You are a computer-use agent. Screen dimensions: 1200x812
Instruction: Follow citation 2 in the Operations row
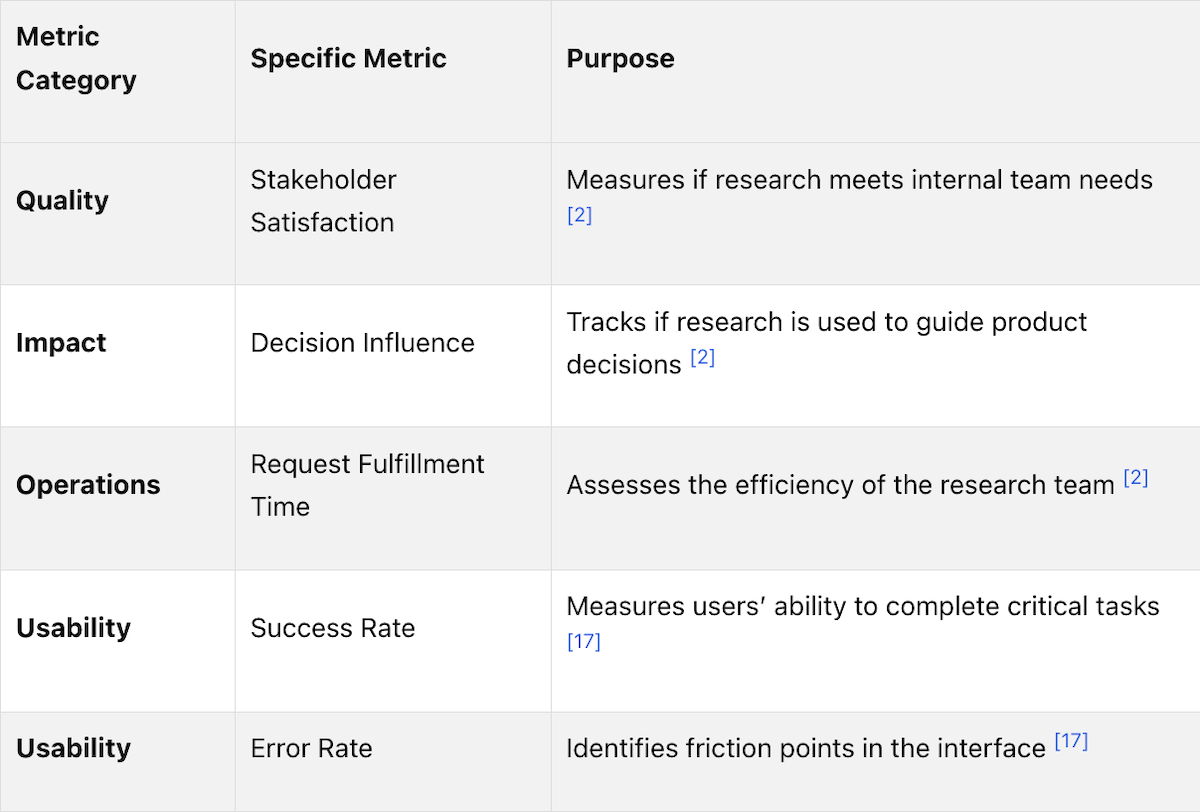coord(1135,479)
